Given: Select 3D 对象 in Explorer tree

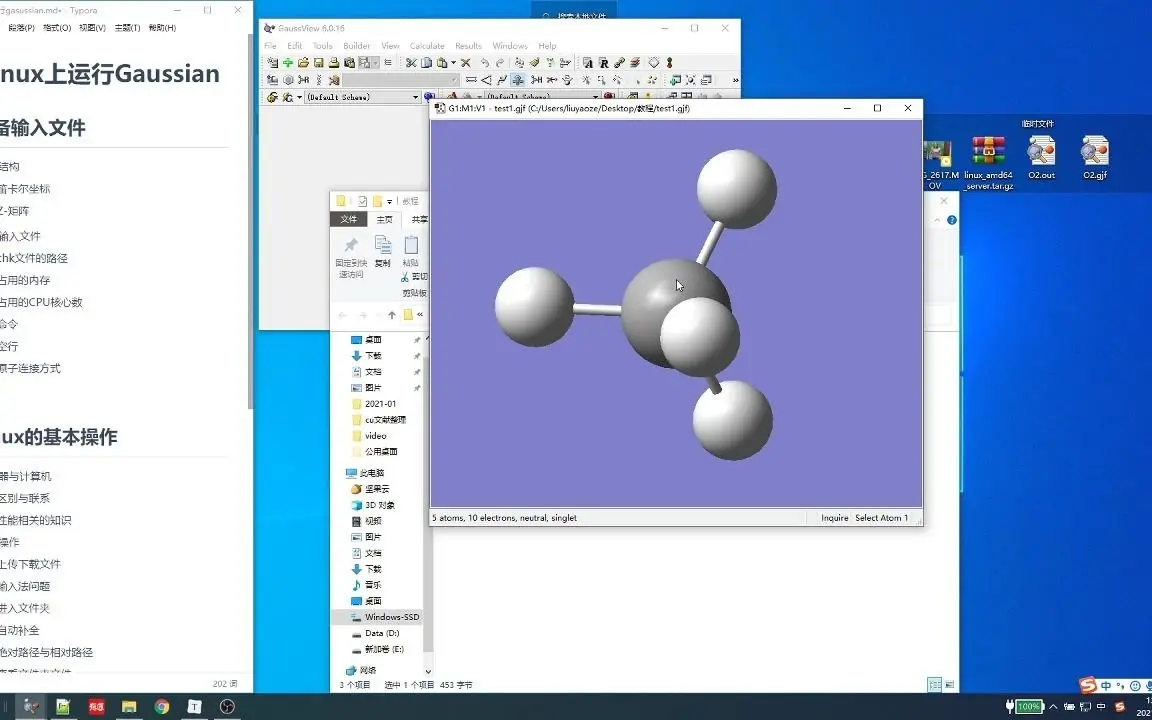Looking at the screenshot, I should click(380, 505).
